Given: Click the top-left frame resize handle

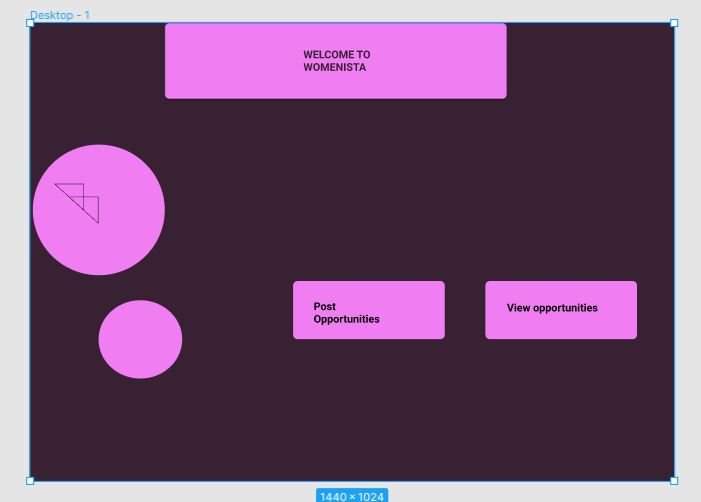Looking at the screenshot, I should pos(30,23).
